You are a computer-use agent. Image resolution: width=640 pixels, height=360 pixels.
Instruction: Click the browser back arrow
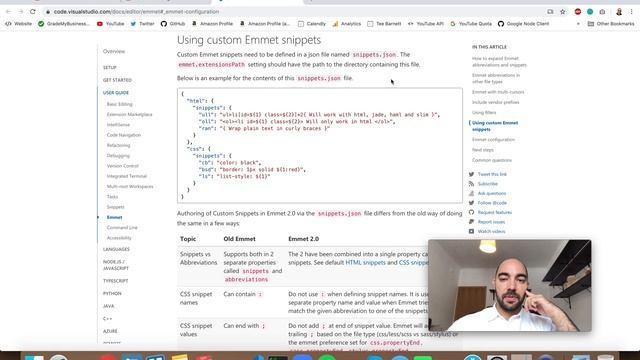tap(9, 12)
